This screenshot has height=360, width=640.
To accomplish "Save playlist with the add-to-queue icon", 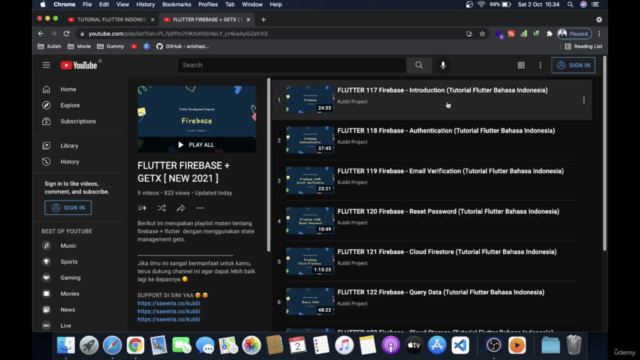I will pyautogui.click(x=142, y=208).
